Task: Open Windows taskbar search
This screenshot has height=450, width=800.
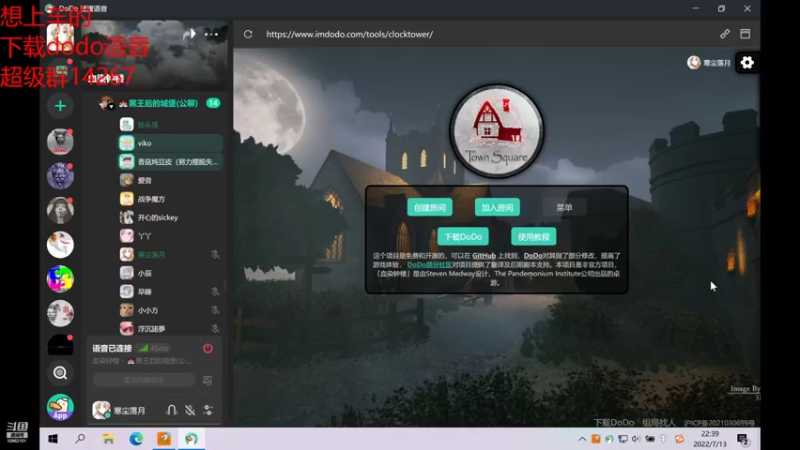Action: click(x=80, y=439)
